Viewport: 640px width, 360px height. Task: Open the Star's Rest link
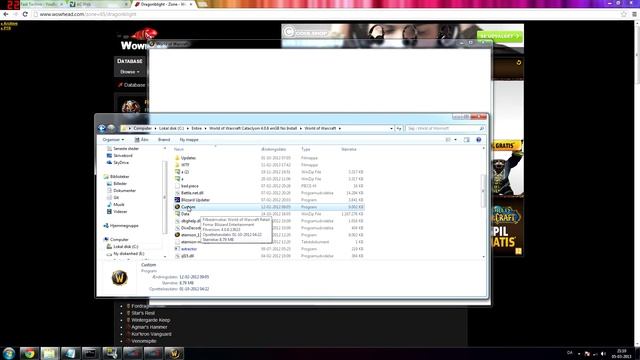coord(143,313)
